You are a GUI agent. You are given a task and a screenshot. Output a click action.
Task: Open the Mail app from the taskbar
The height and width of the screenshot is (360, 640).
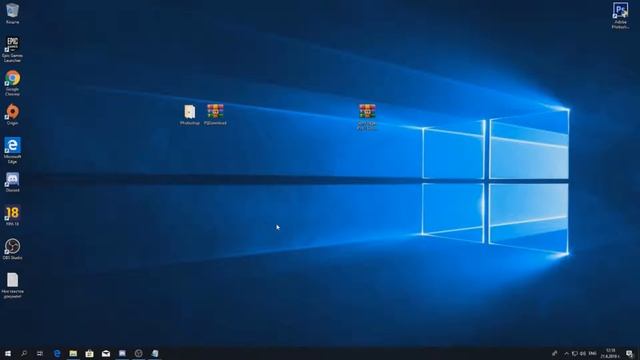pyautogui.click(x=106, y=353)
